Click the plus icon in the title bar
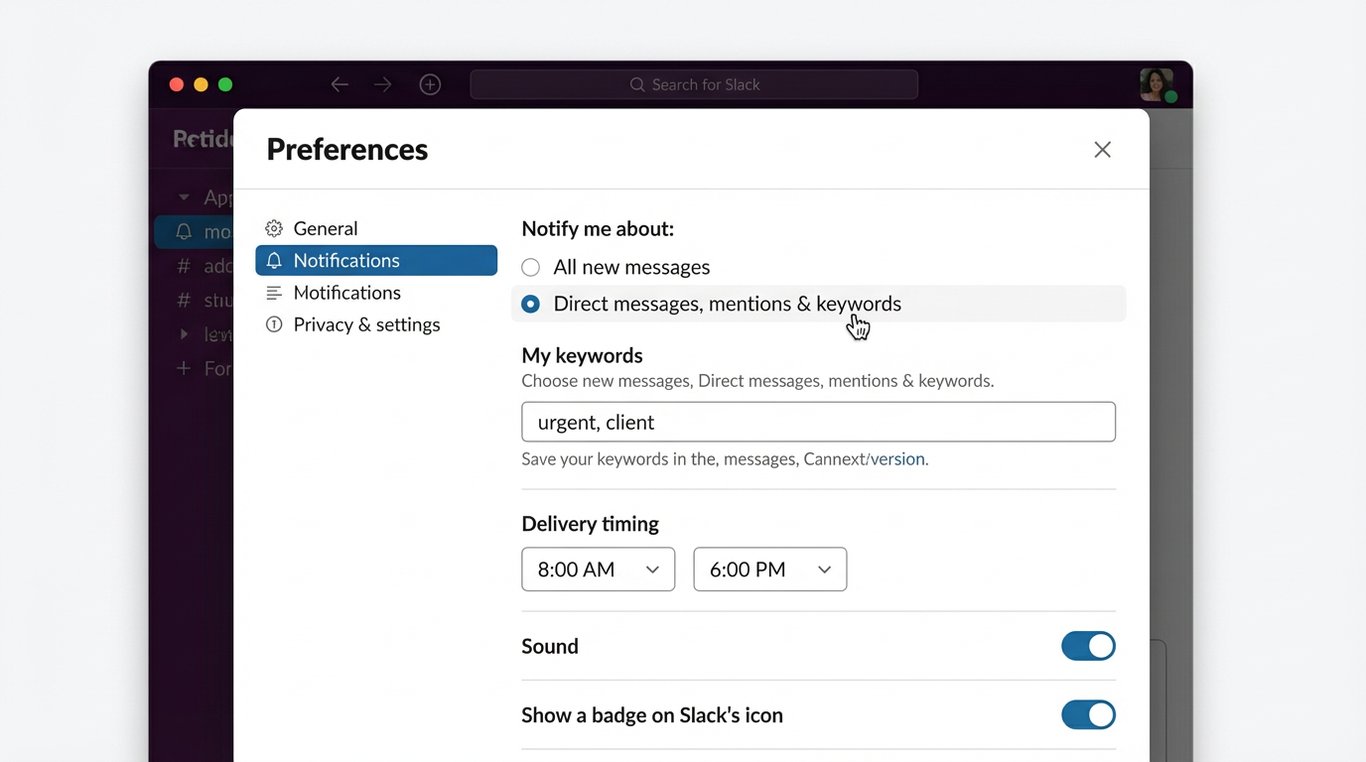This screenshot has height=762, width=1366. pos(430,84)
